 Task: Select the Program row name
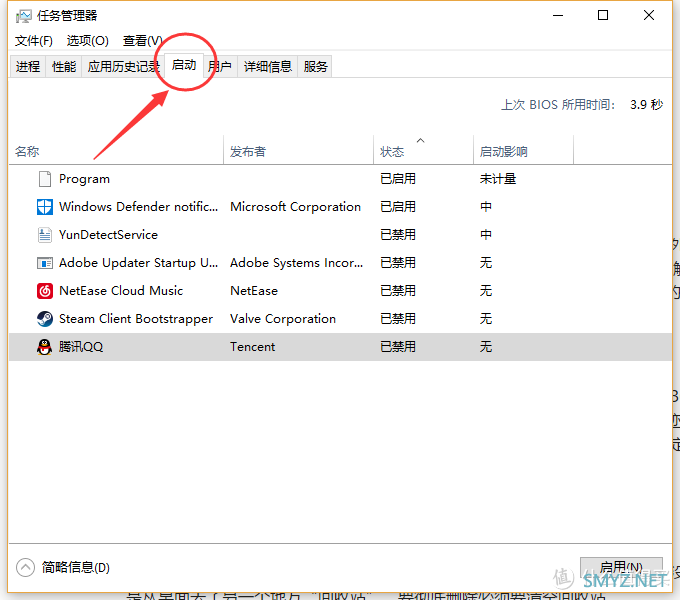click(84, 179)
